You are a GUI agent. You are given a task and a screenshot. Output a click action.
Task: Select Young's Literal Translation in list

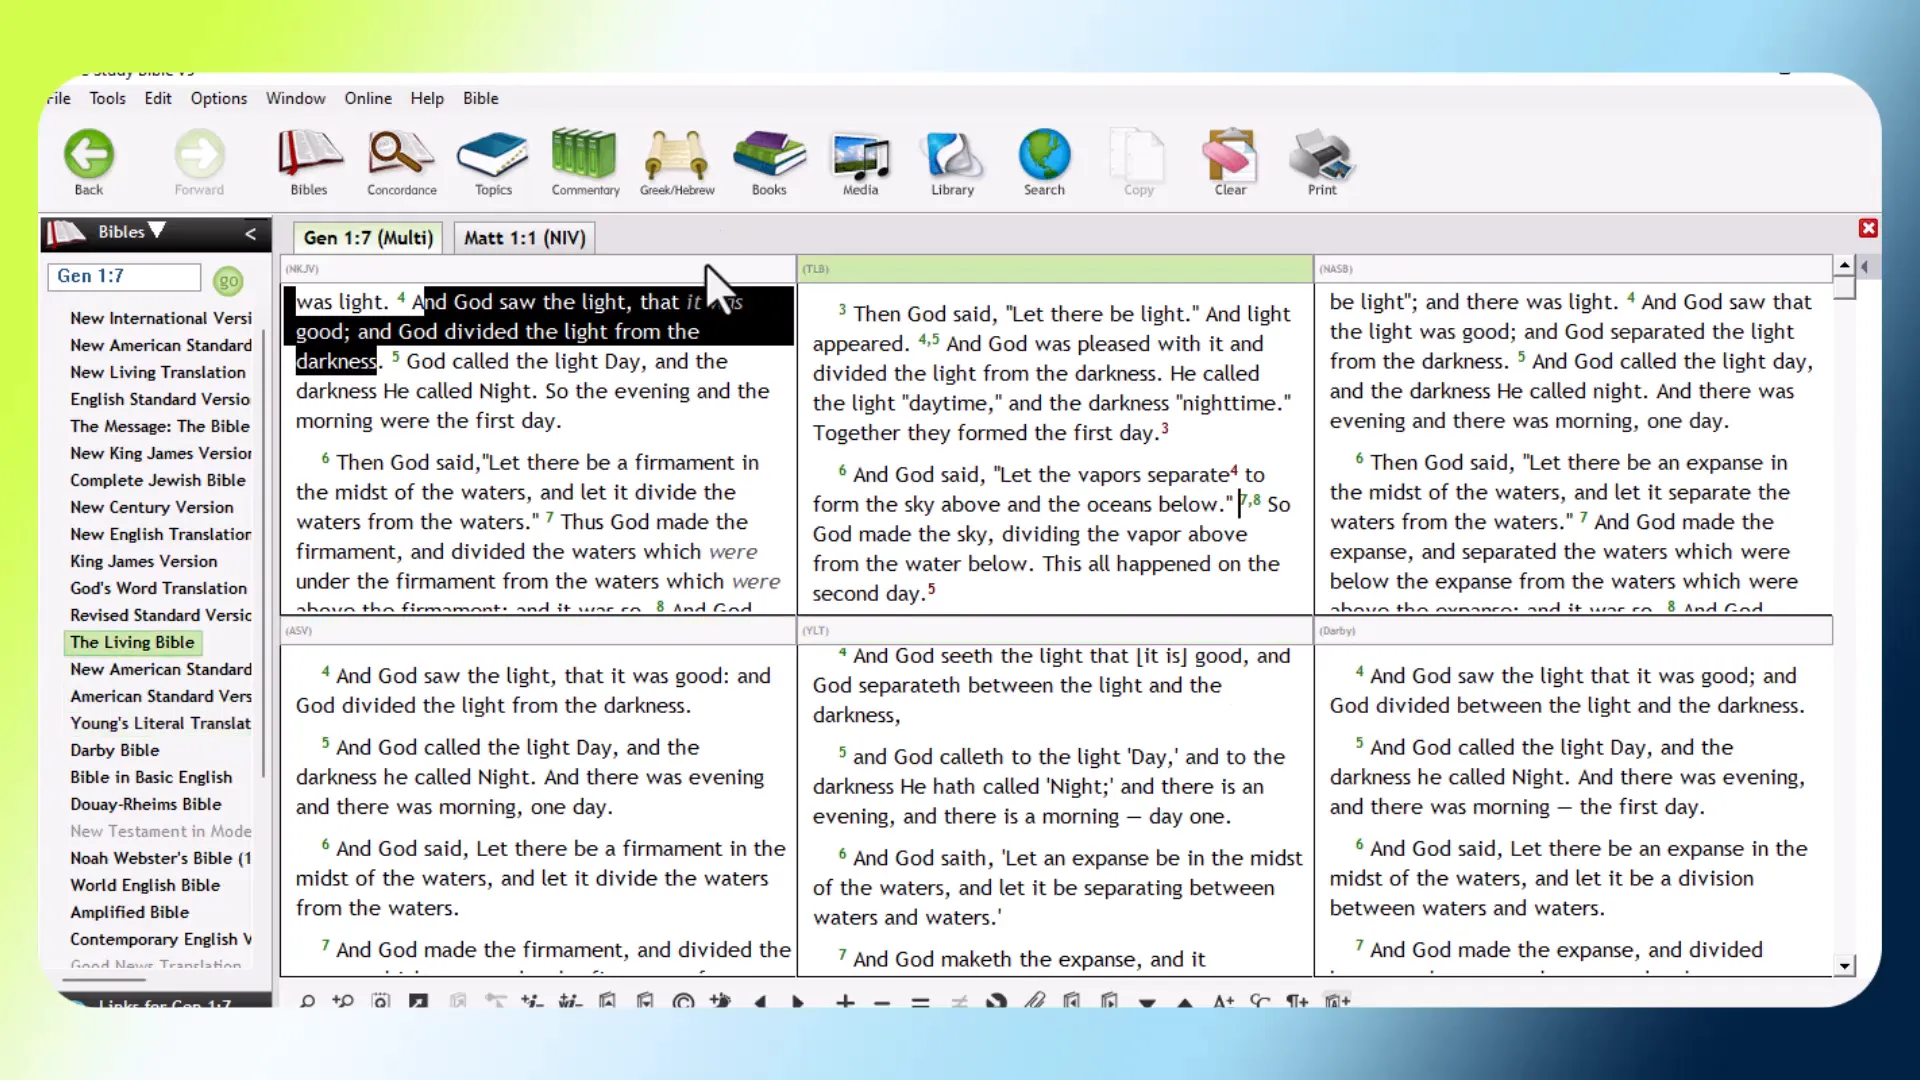pos(161,723)
